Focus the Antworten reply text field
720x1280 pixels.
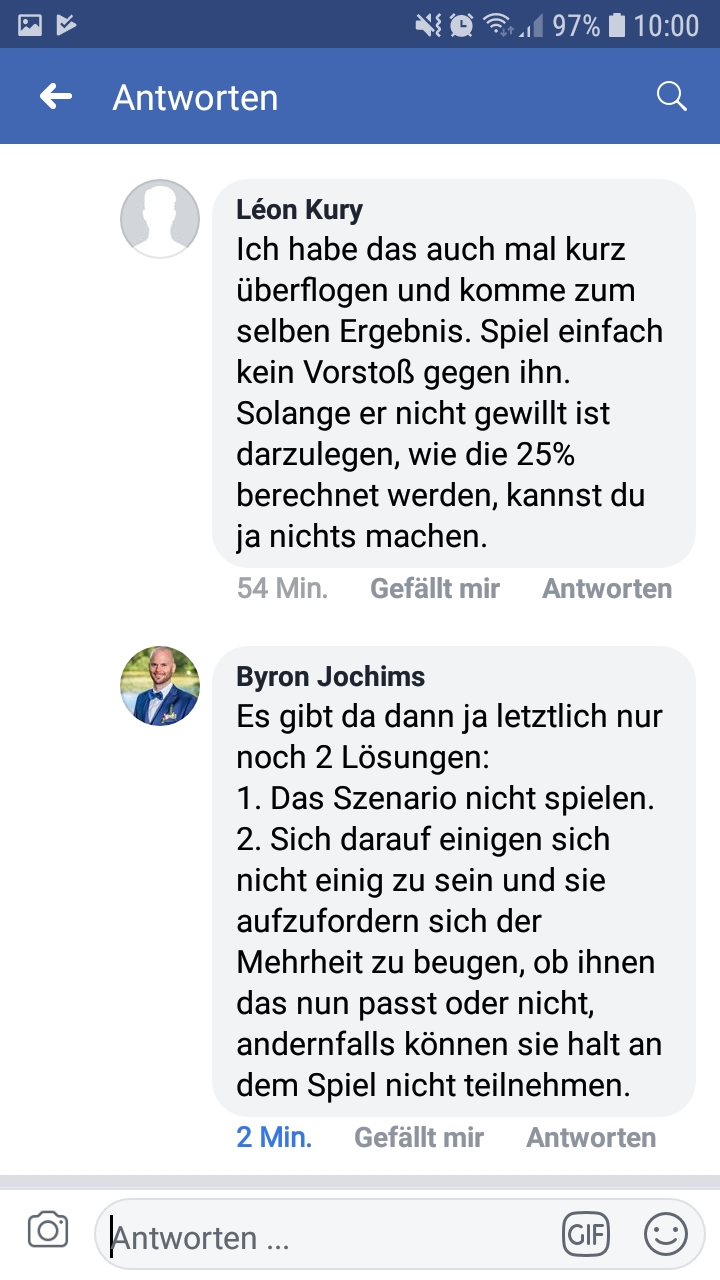tap(330, 1237)
